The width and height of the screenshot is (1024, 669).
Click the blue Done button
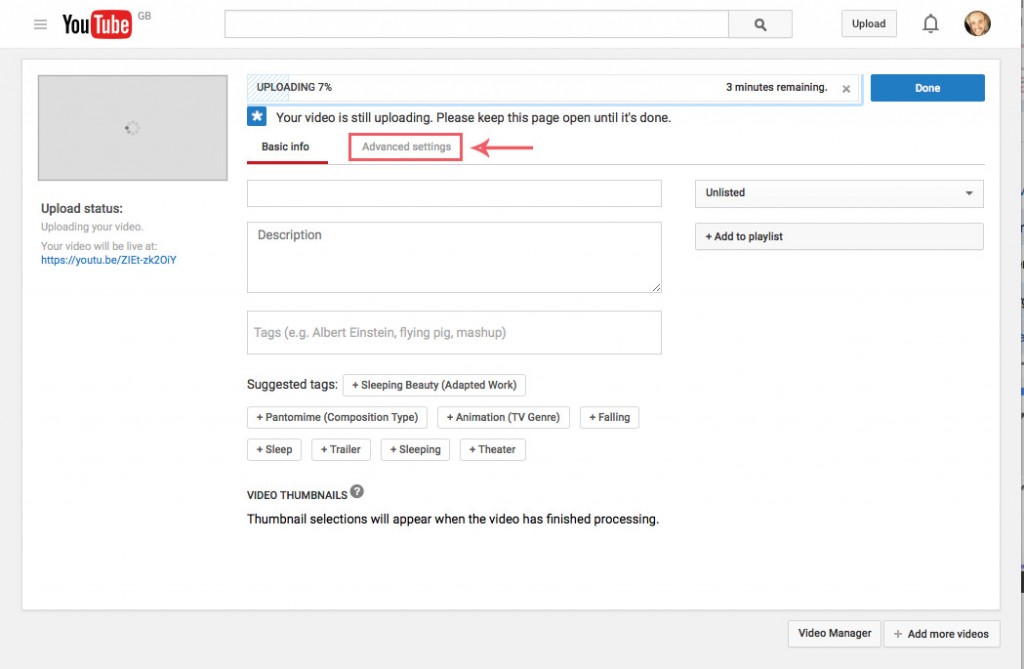(927, 88)
